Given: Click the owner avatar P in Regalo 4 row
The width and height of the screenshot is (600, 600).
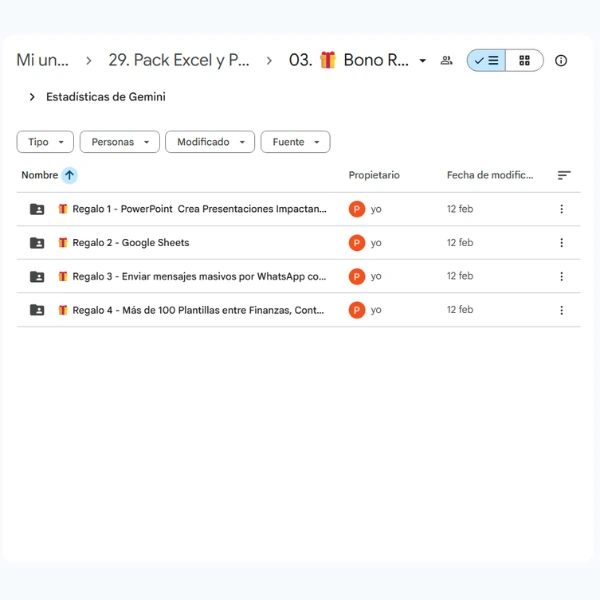Looking at the screenshot, I should 357,310.
